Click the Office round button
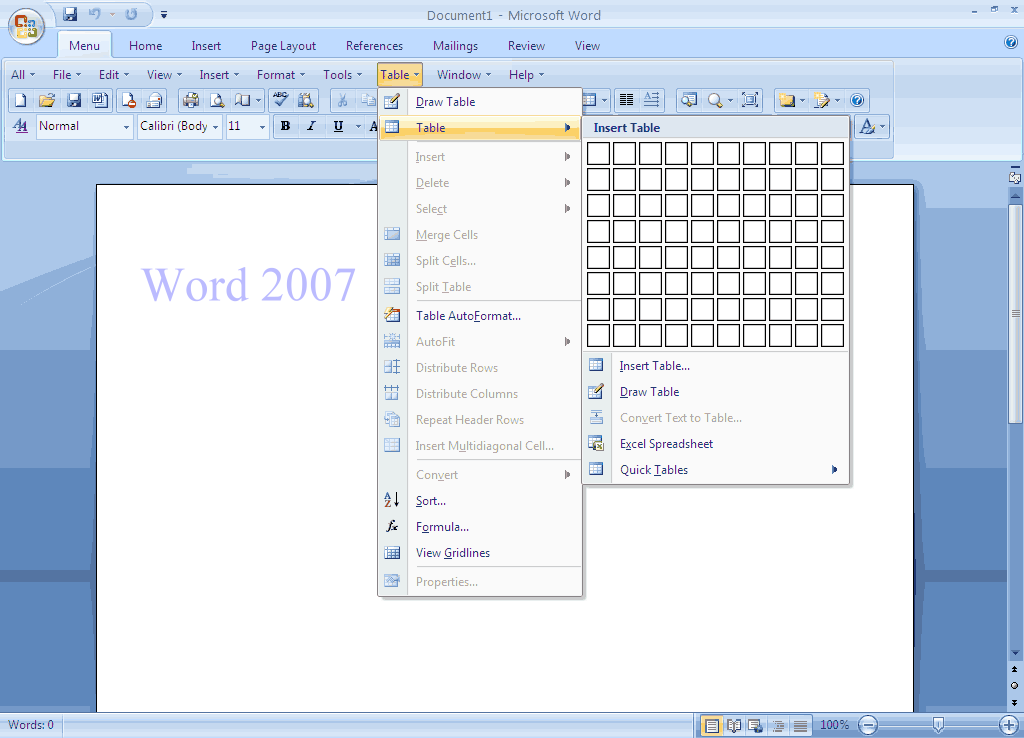 pyautogui.click(x=26, y=26)
